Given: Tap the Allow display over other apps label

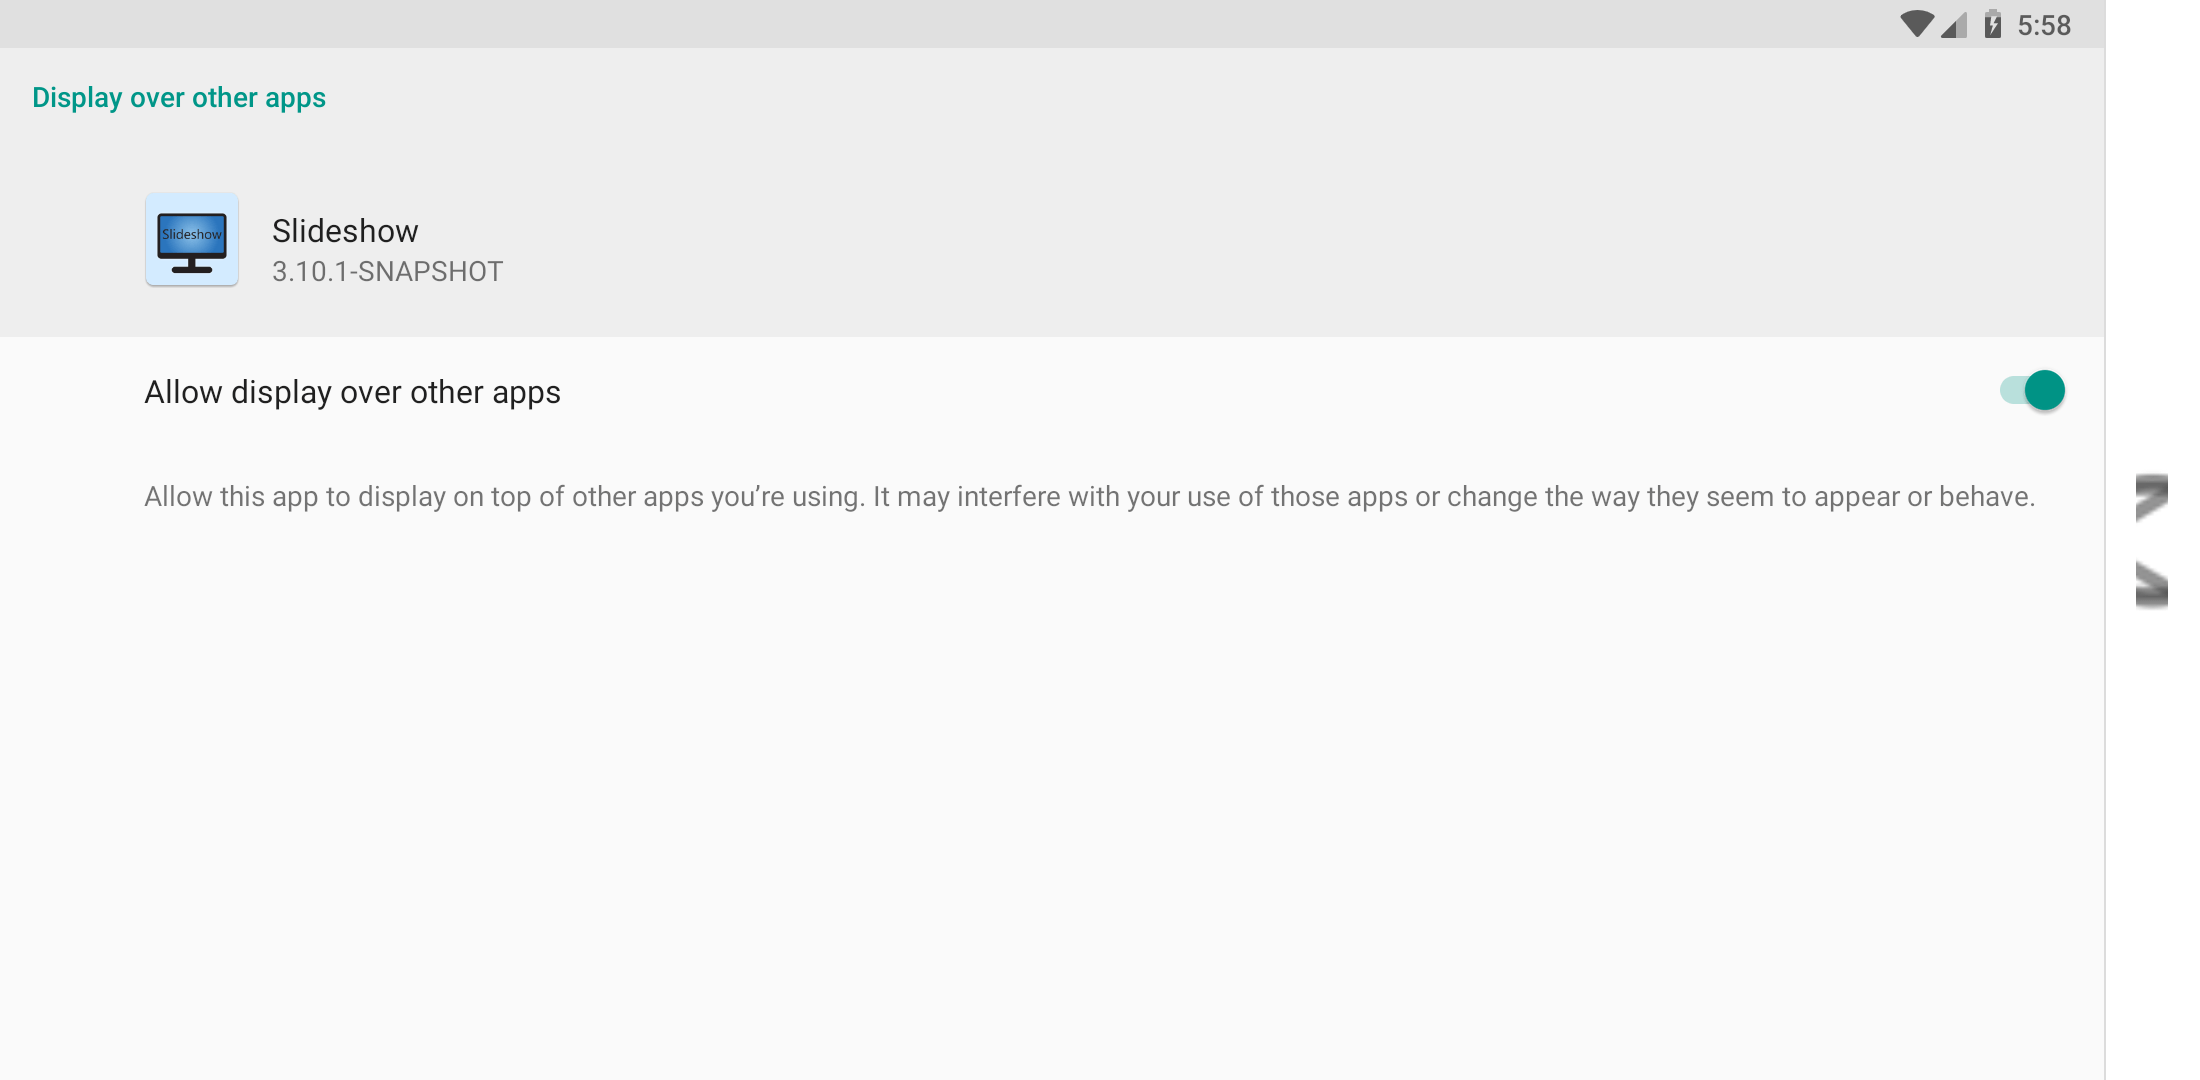Looking at the screenshot, I should [352, 392].
